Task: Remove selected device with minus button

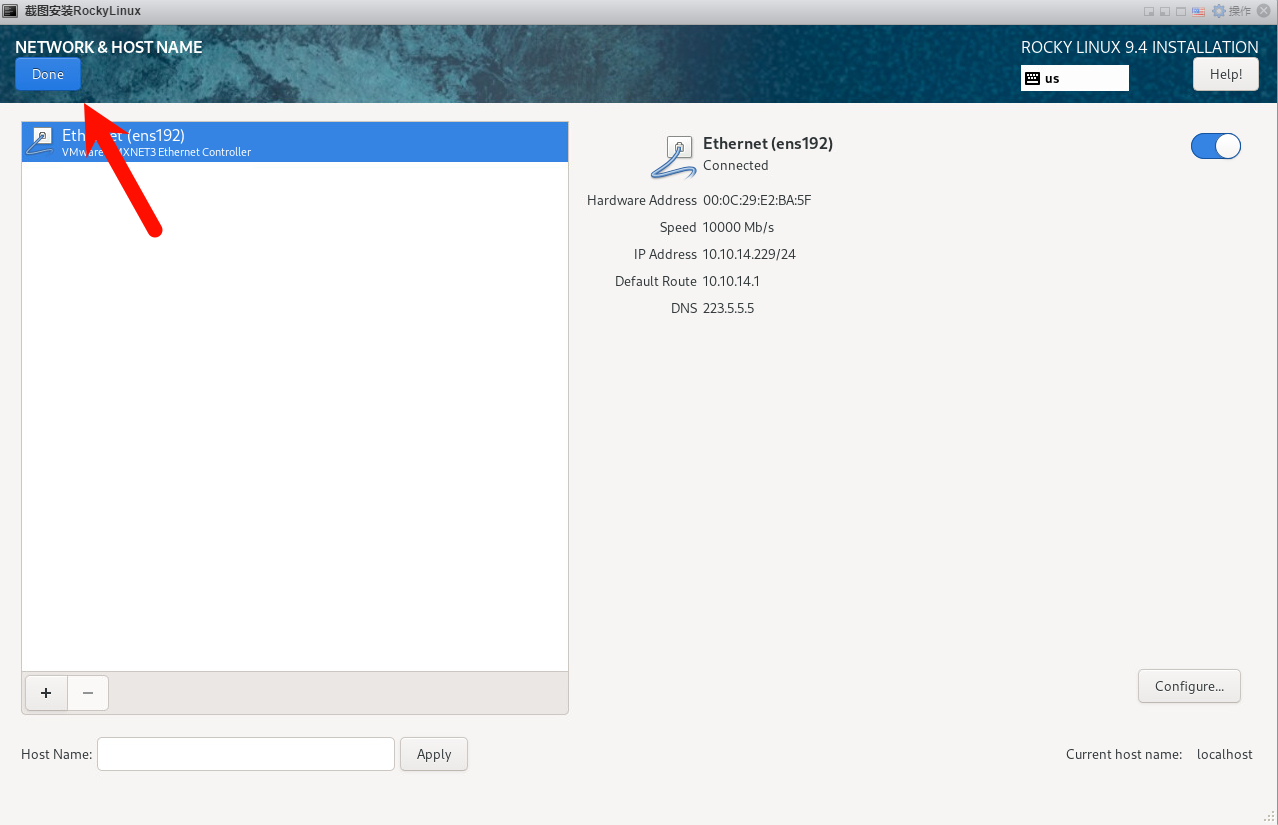Action: pyautogui.click(x=88, y=693)
